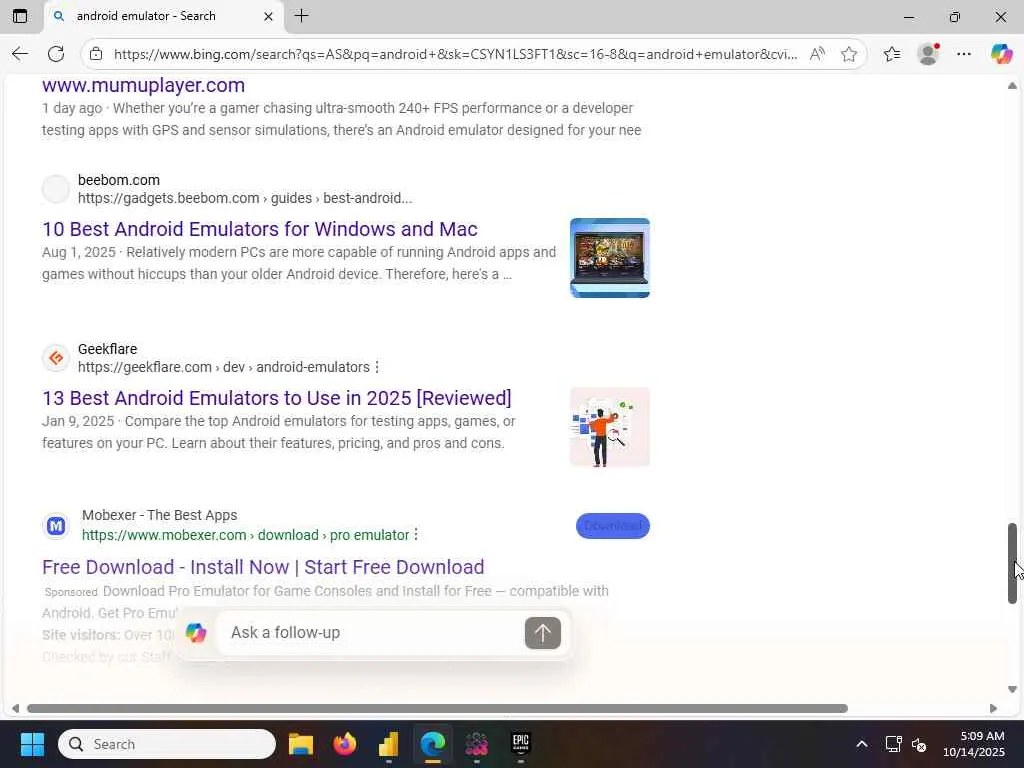Click the taskbar Search box
Screen dimensions: 1024x768
click(x=167, y=744)
